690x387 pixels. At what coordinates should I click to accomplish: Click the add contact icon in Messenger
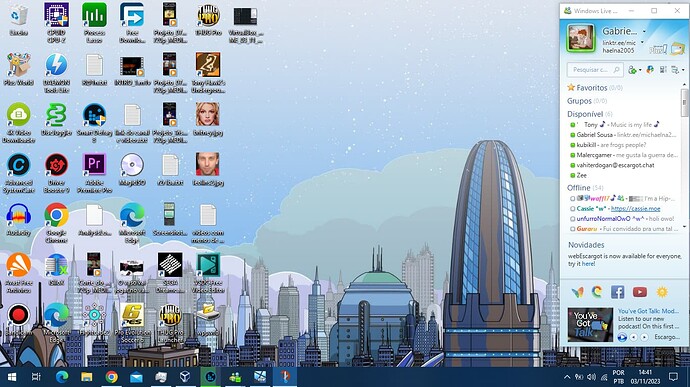pyautogui.click(x=633, y=70)
